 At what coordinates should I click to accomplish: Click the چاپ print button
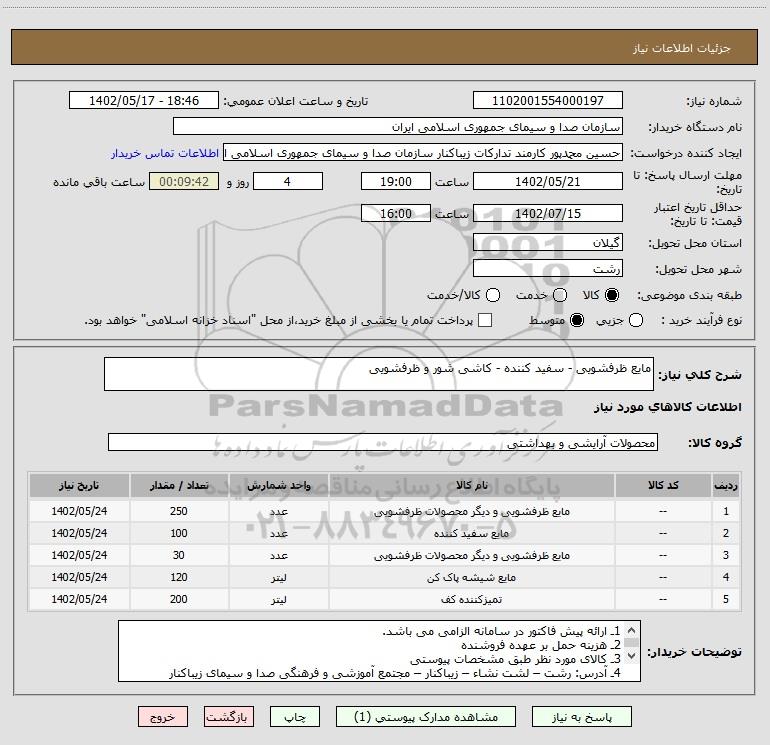[x=295, y=717]
